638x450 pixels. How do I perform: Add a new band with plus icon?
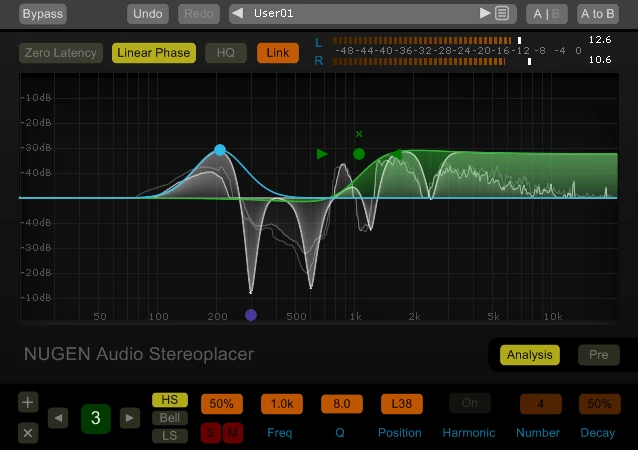tap(28, 403)
